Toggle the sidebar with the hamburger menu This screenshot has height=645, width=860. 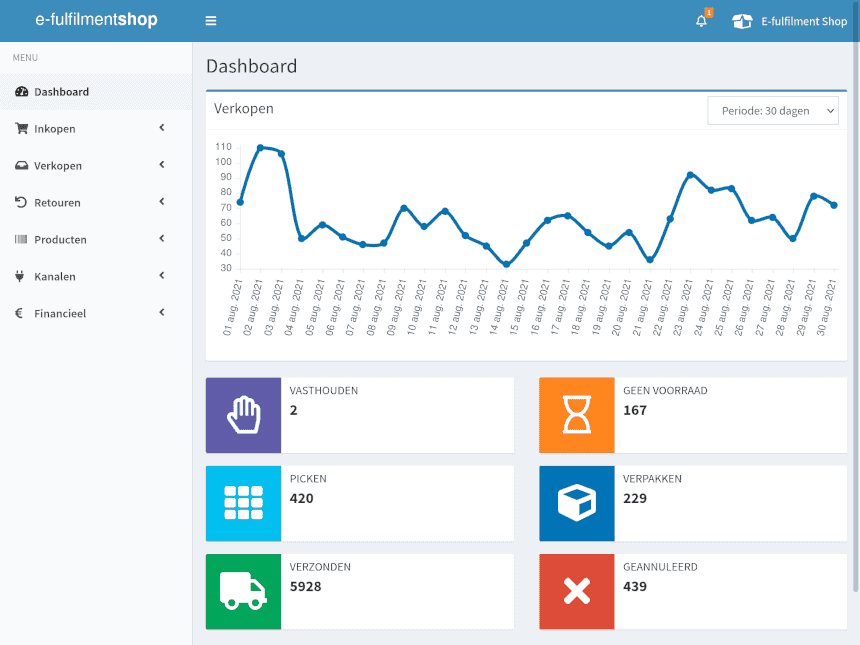point(211,20)
